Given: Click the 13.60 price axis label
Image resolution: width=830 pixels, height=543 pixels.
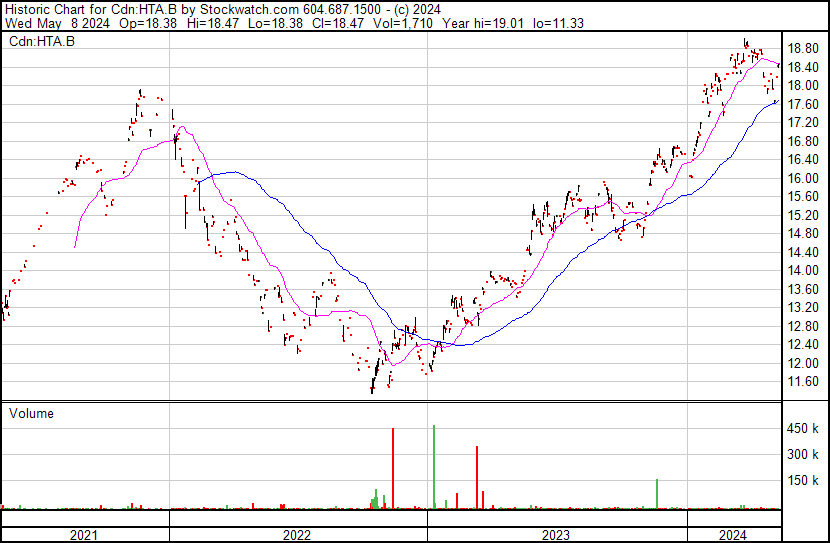Looking at the screenshot, I should pyautogui.click(x=803, y=289).
